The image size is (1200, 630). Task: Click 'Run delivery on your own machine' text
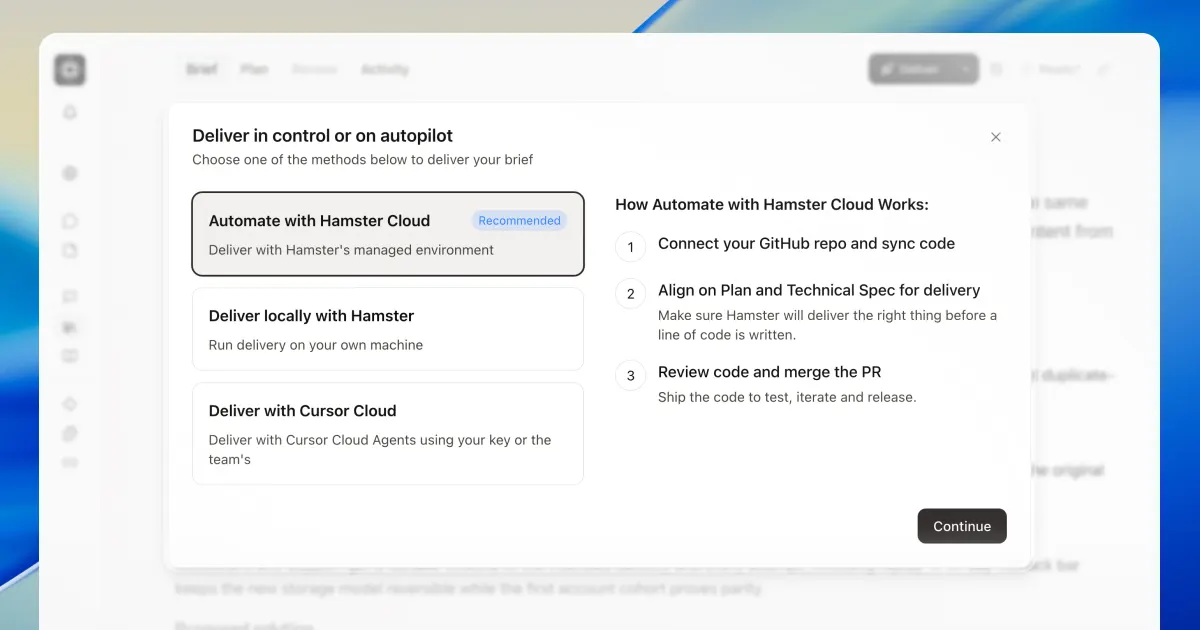click(316, 345)
